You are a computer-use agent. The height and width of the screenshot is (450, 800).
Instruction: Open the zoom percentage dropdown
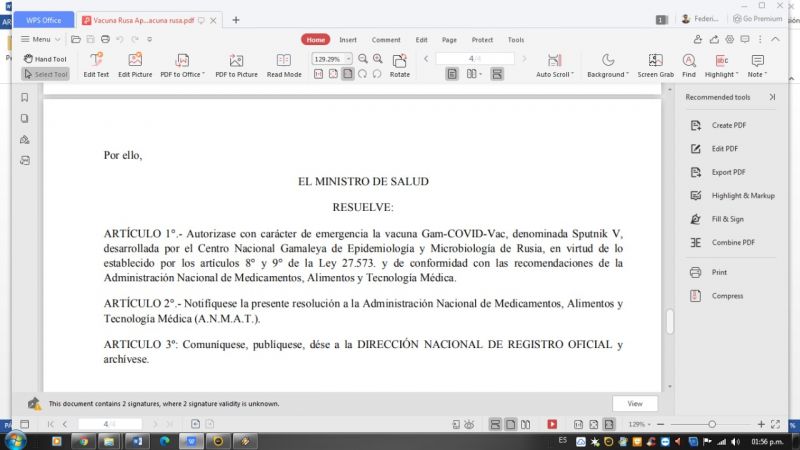(348, 59)
